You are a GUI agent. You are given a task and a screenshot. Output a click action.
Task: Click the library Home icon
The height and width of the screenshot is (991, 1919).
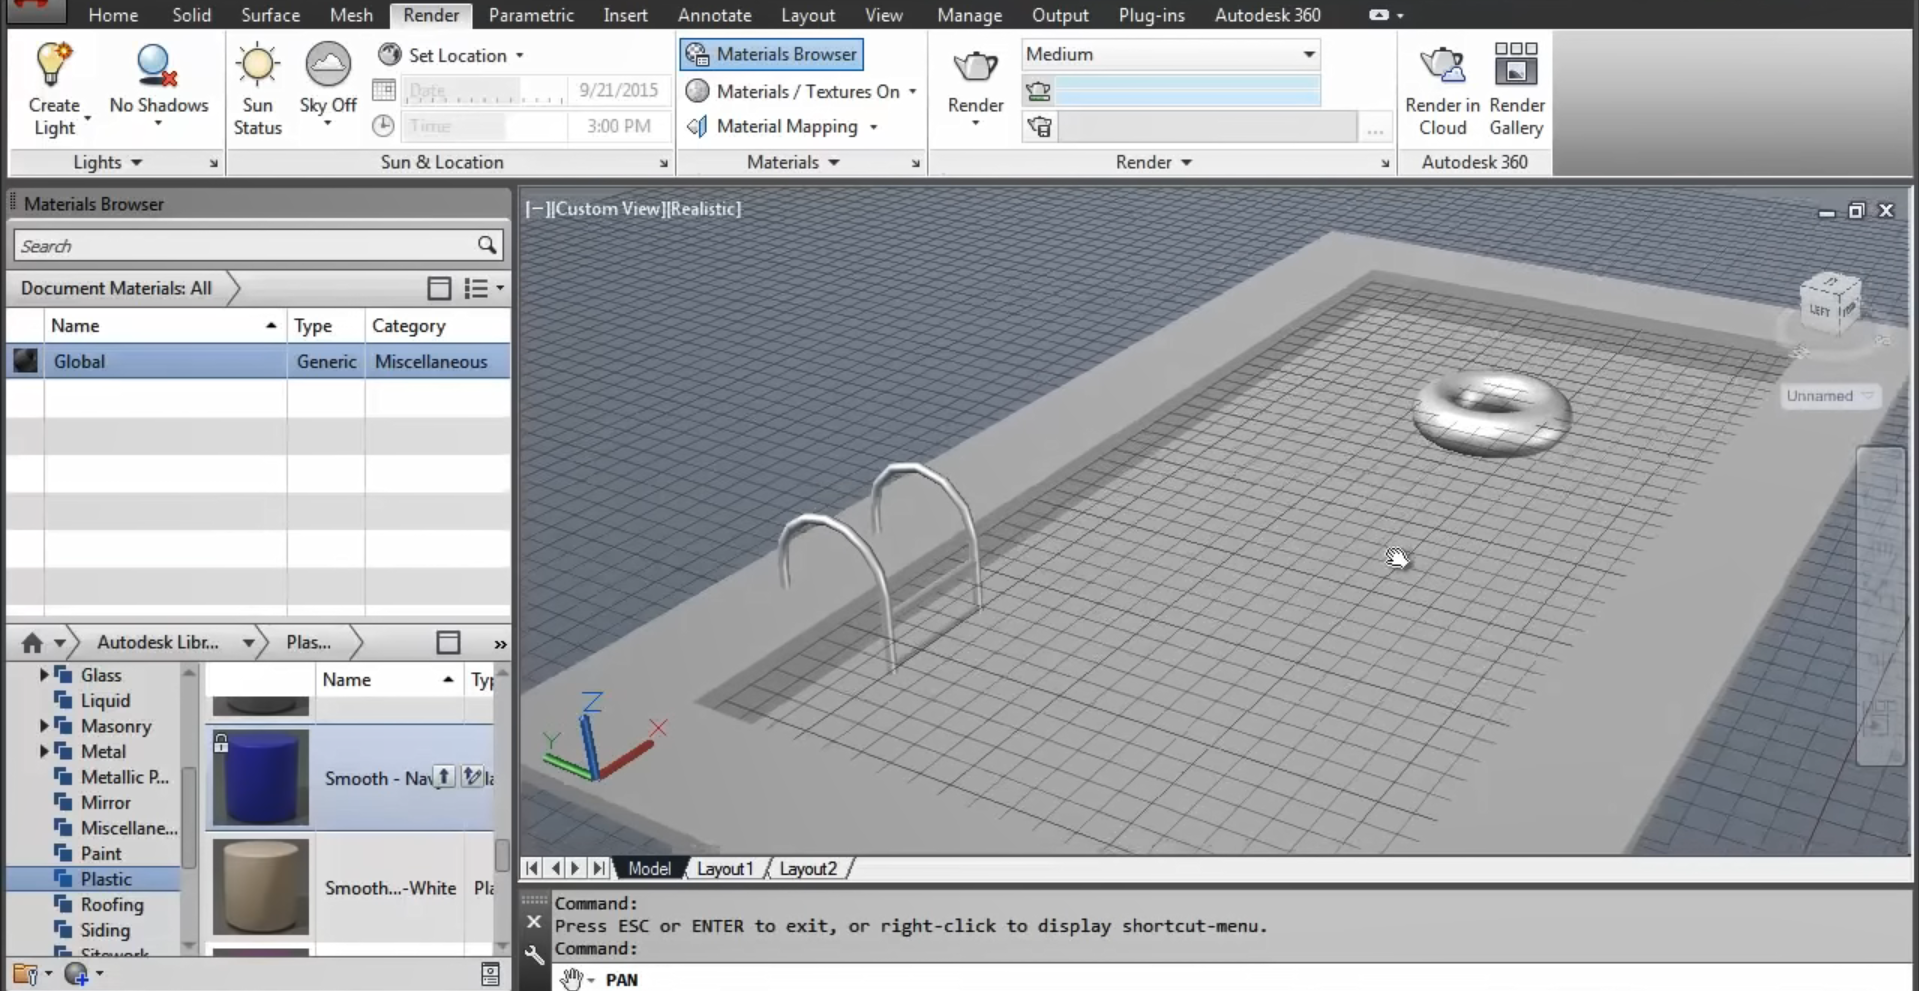click(32, 643)
